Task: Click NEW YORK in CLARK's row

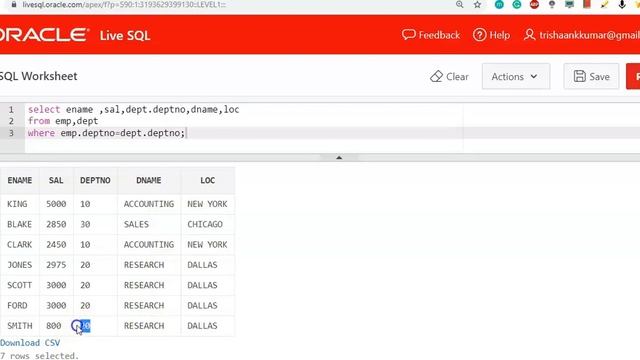Action: (x=207, y=244)
